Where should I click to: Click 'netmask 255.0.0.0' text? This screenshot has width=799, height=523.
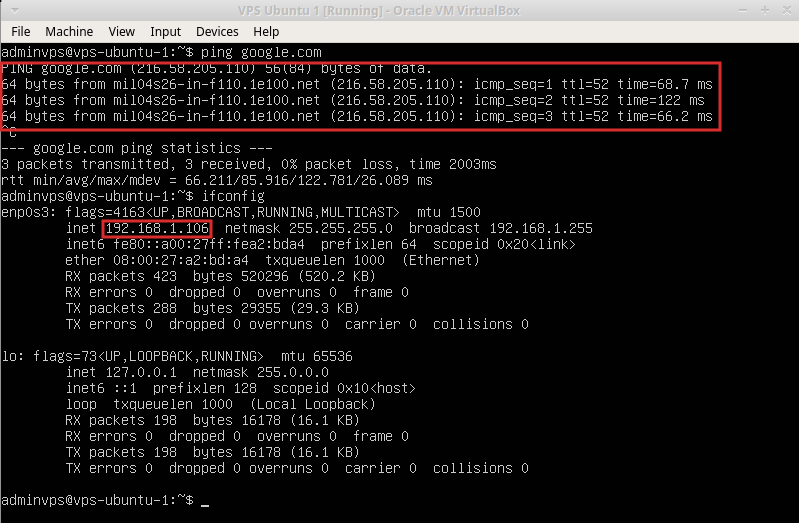tap(260, 372)
